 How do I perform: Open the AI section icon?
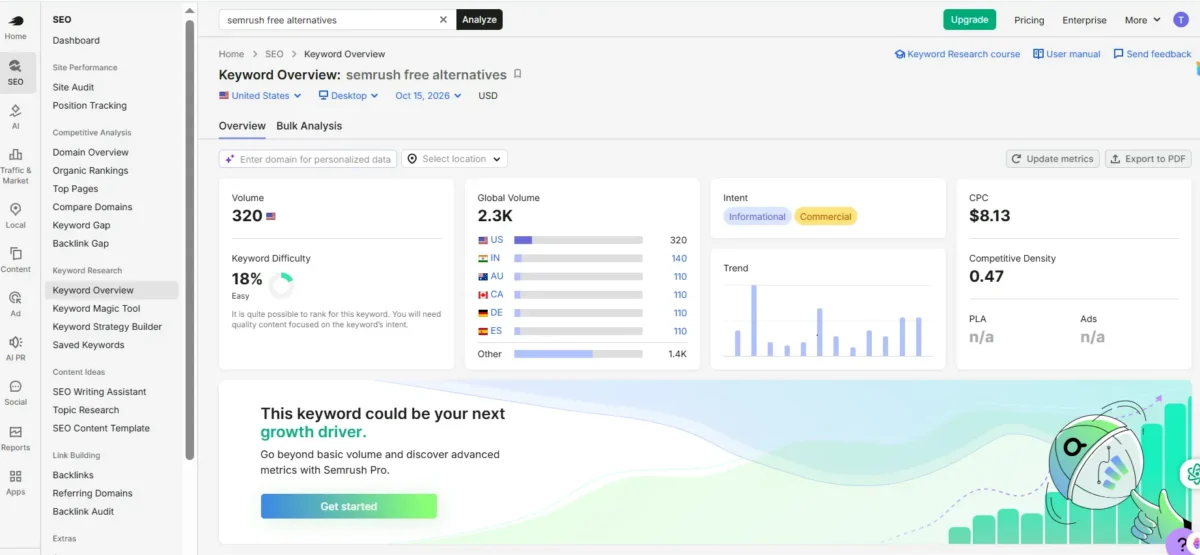pyautogui.click(x=15, y=116)
